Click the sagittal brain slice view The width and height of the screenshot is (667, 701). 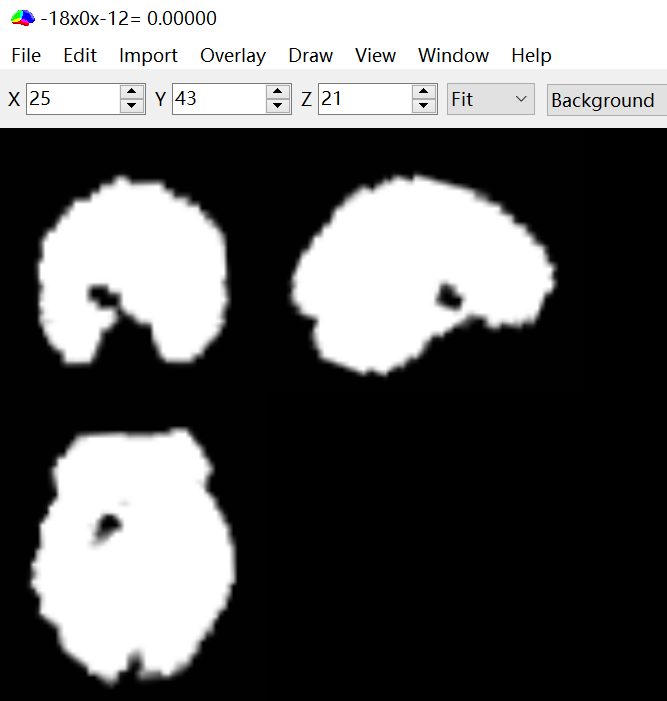tap(423, 274)
